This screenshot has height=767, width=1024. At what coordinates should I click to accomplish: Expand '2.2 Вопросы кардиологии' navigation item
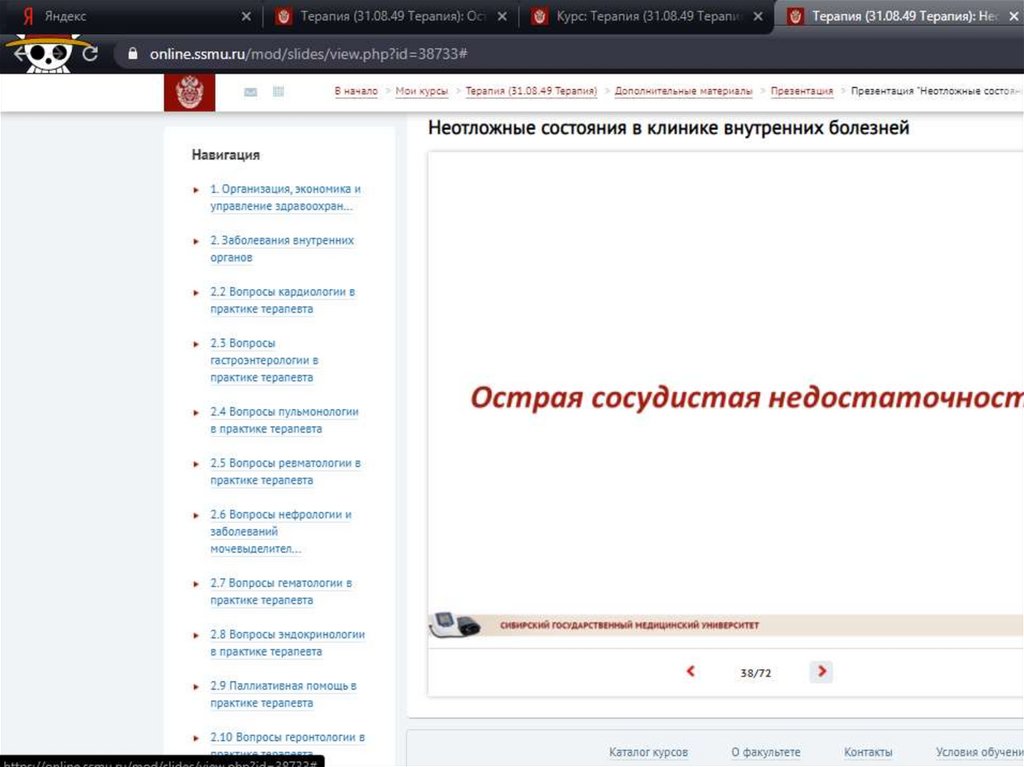196,292
